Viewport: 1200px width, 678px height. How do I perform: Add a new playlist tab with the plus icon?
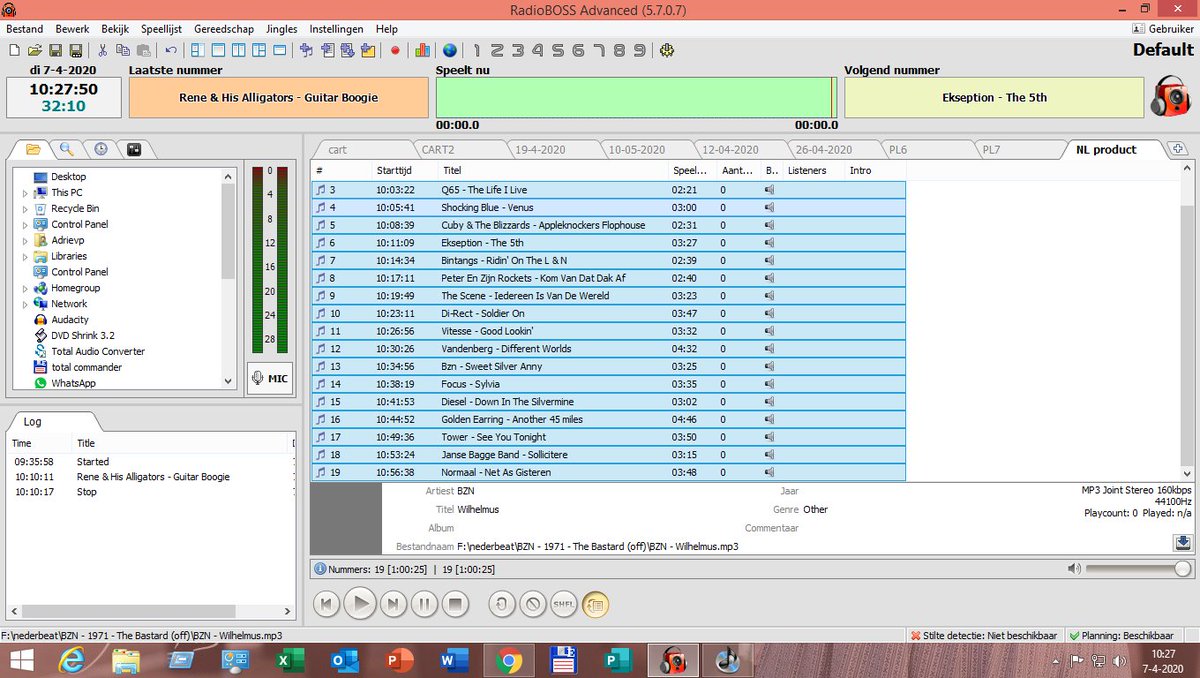pos(1177,149)
